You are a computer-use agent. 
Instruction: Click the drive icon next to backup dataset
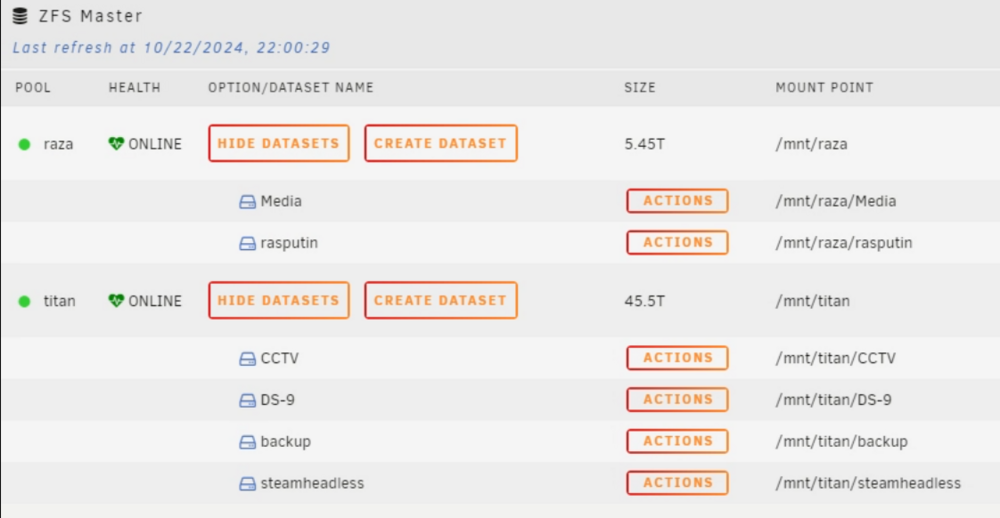pyautogui.click(x=247, y=442)
